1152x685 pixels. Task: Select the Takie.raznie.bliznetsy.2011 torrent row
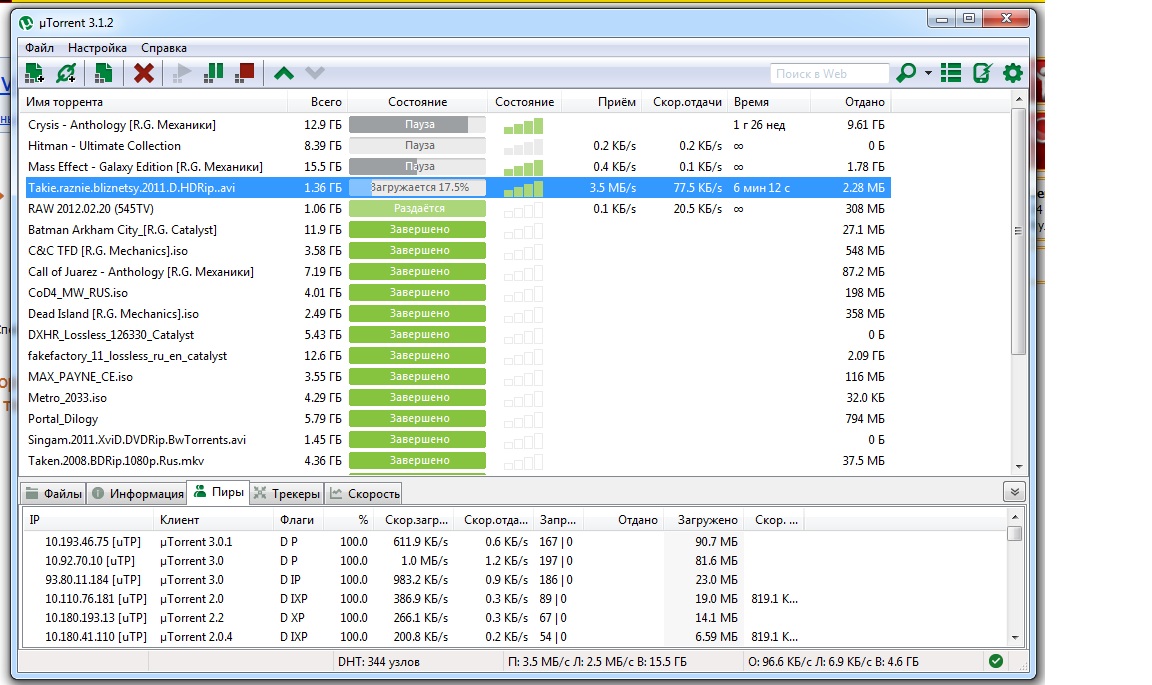coord(458,187)
